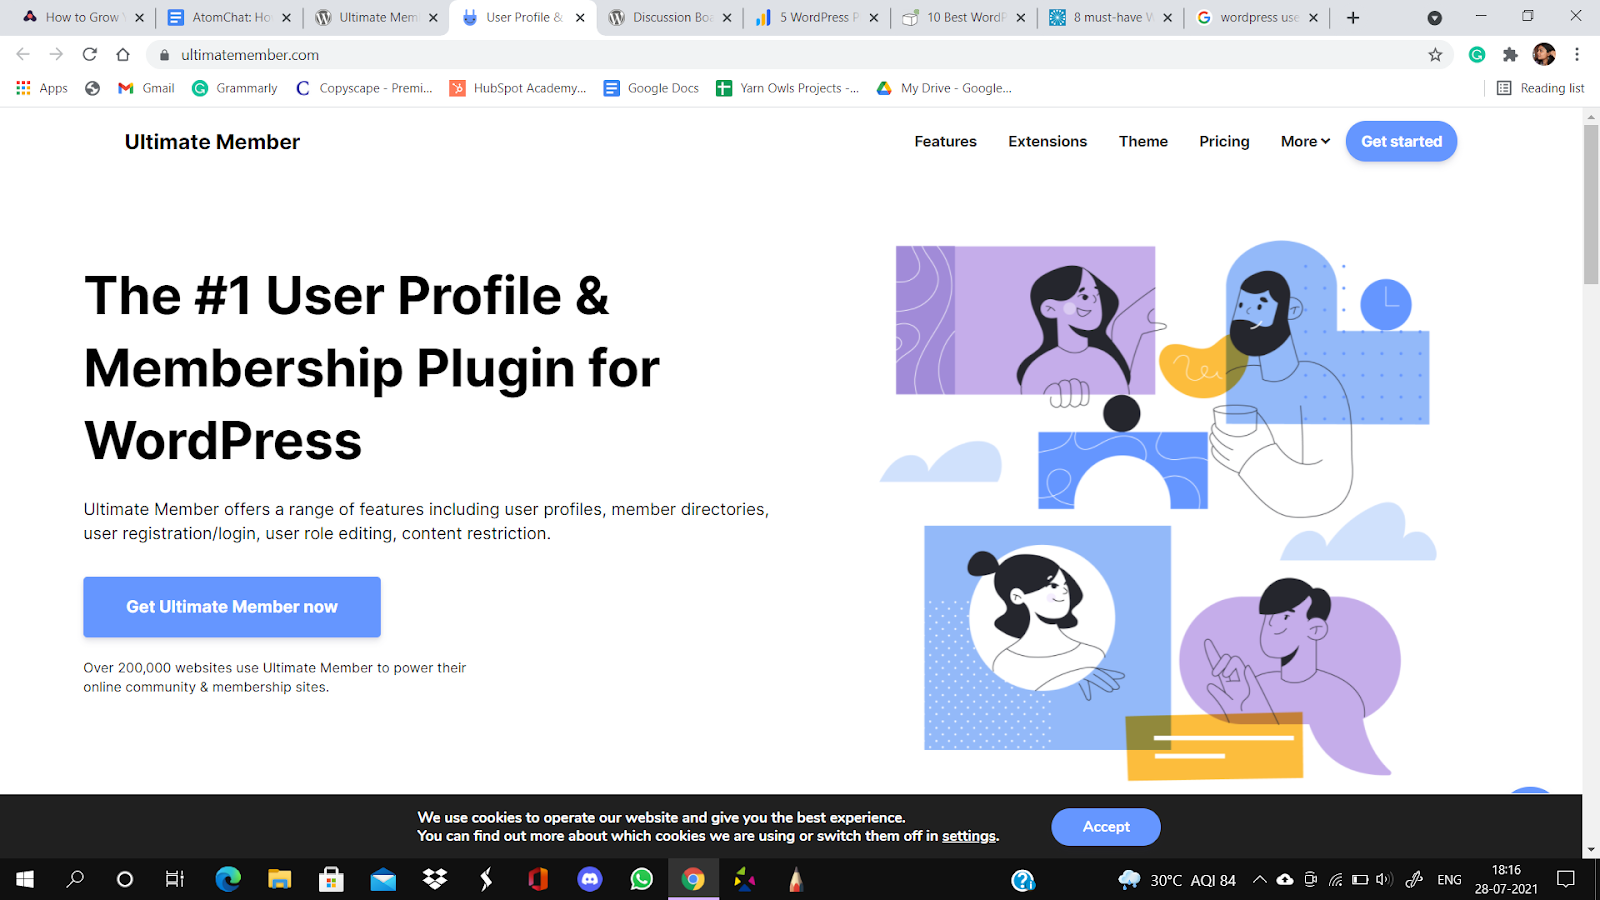
Task: Open the tab search dropdown button
Action: tap(1434, 17)
